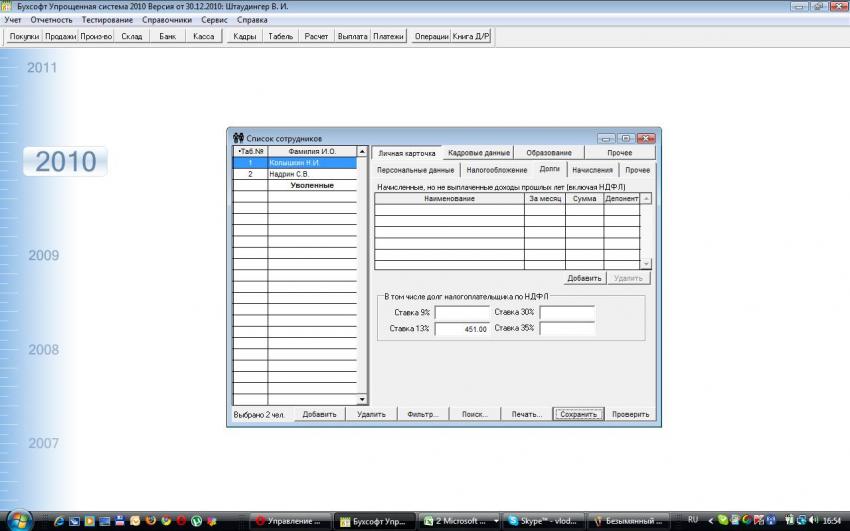This screenshot has height=531, width=850.
Task: Click the Ставка 13% input field
Action: (462, 328)
